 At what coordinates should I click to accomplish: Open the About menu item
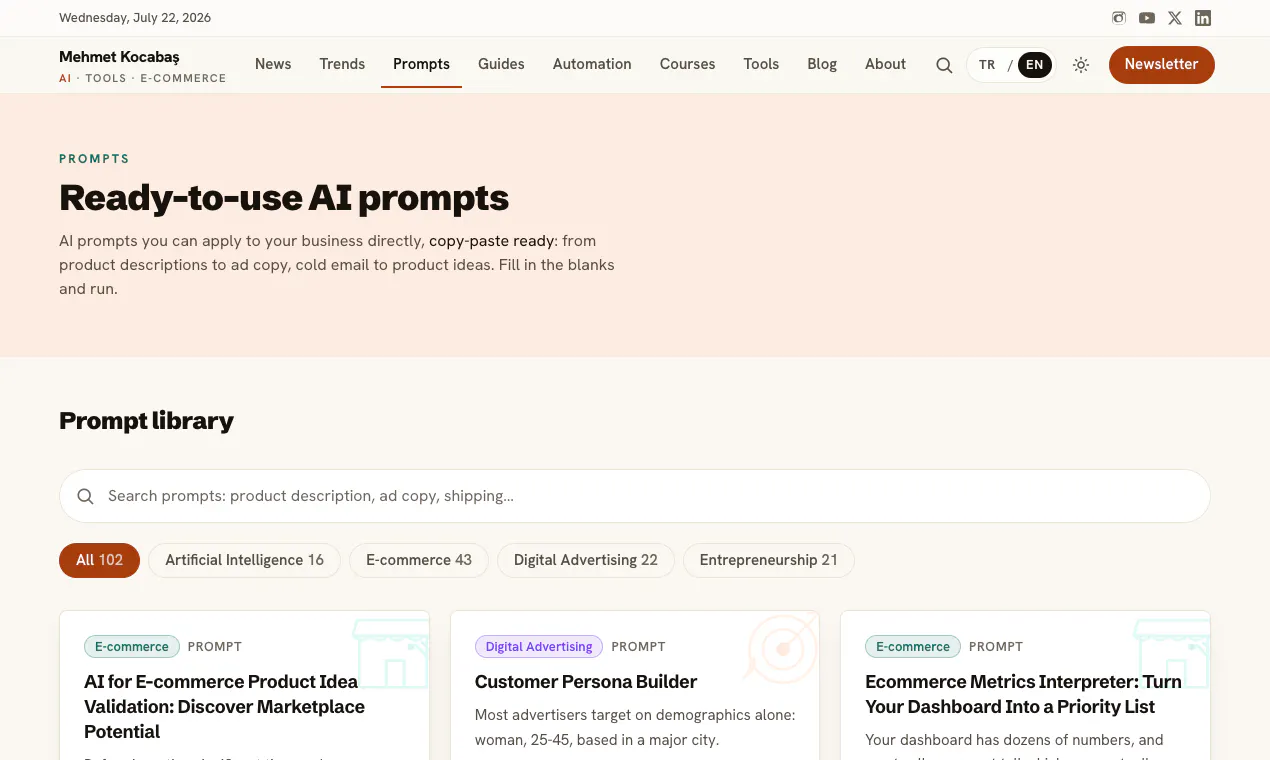(885, 64)
